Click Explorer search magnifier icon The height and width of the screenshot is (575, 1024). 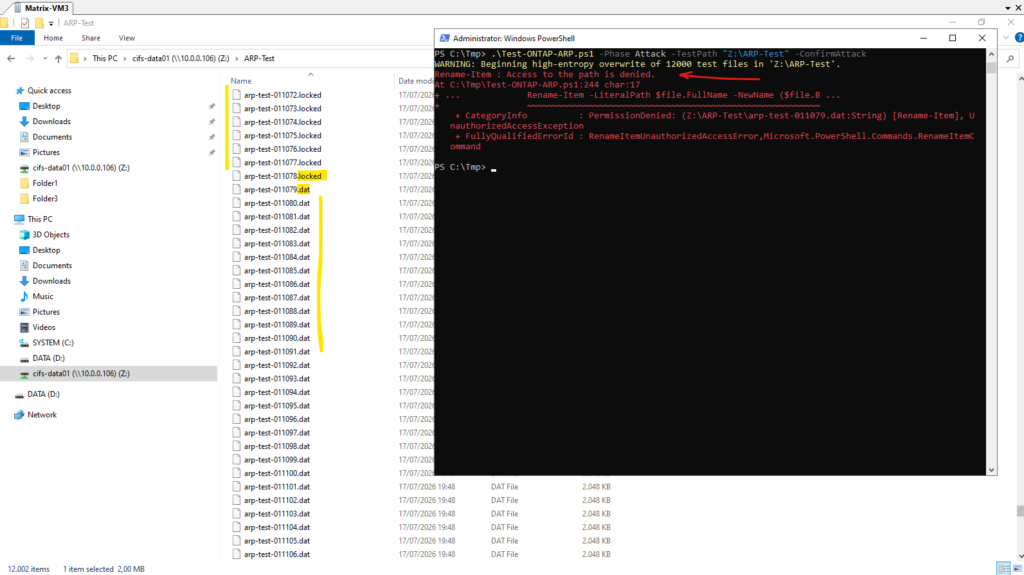click(1010, 58)
